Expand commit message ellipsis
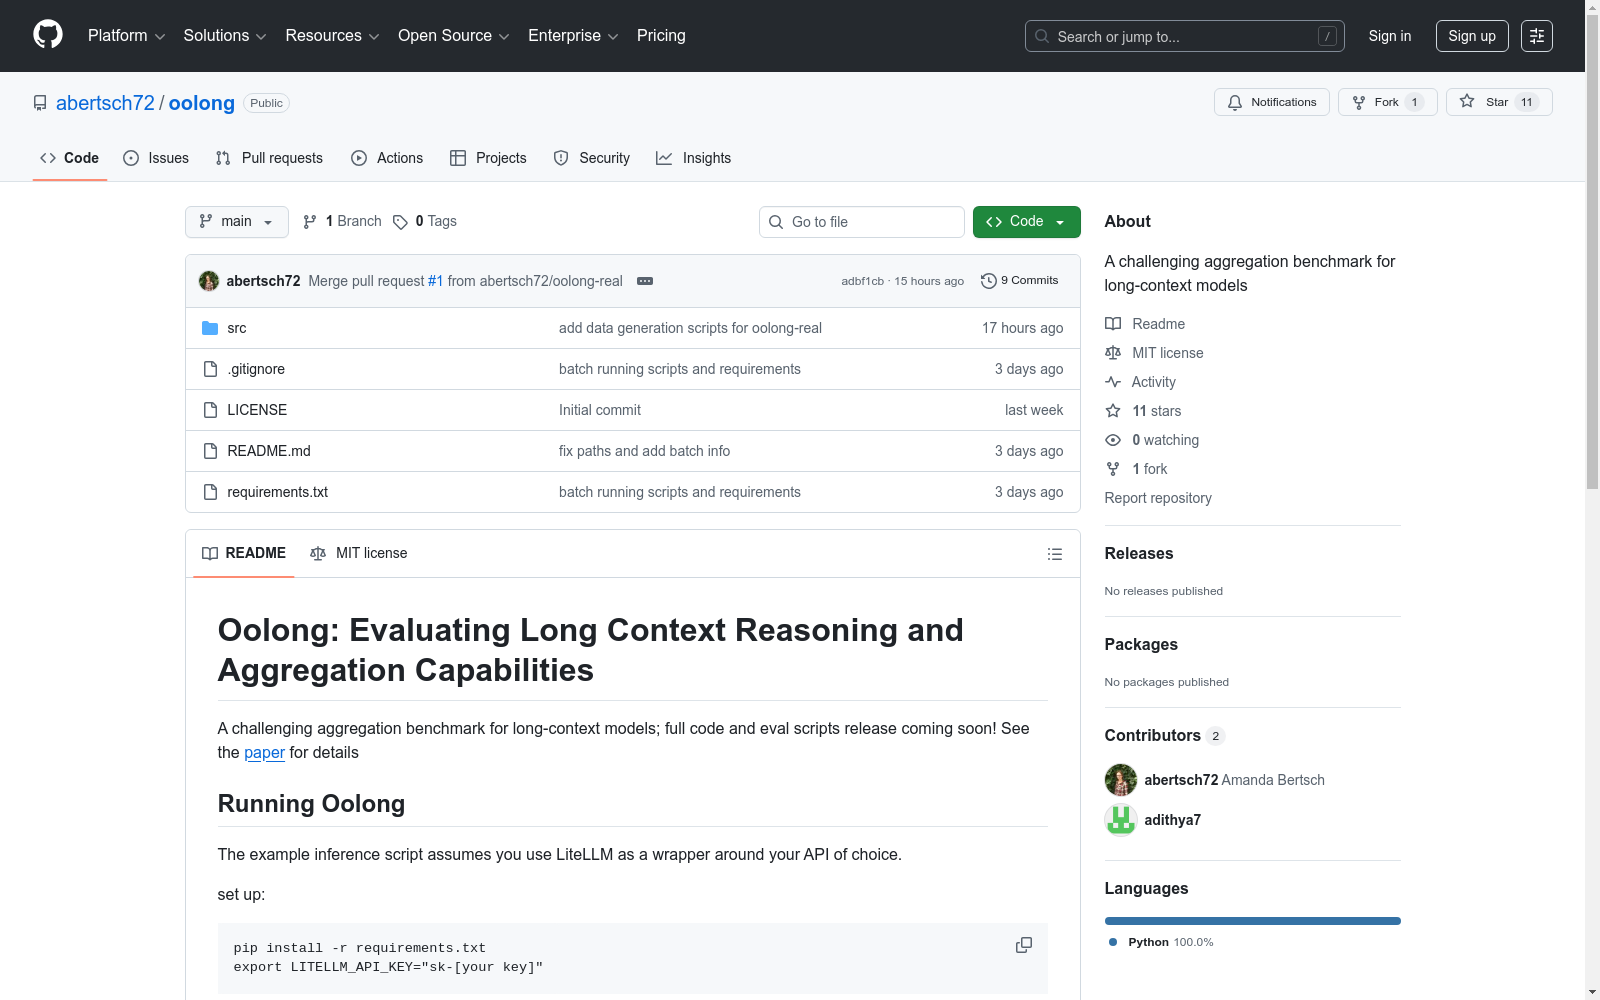1600x1000 pixels. coord(645,281)
